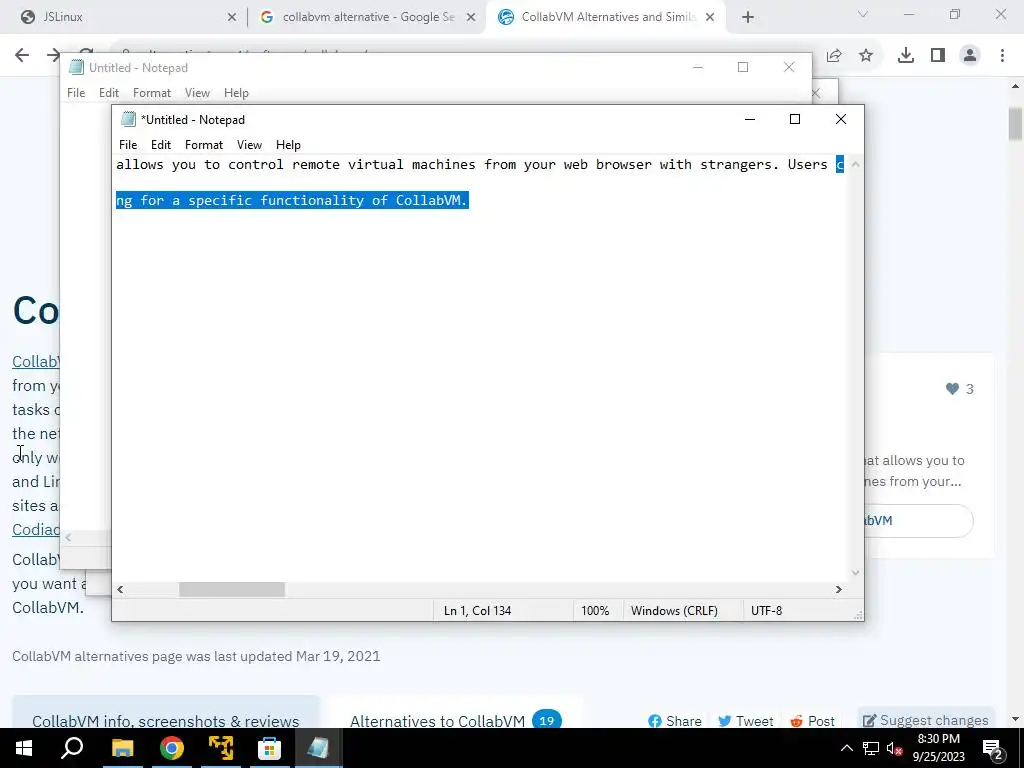Screen dimensions: 1024x768
Task: Like CollabVM with the heart icon
Action: pyautogui.click(x=952, y=389)
